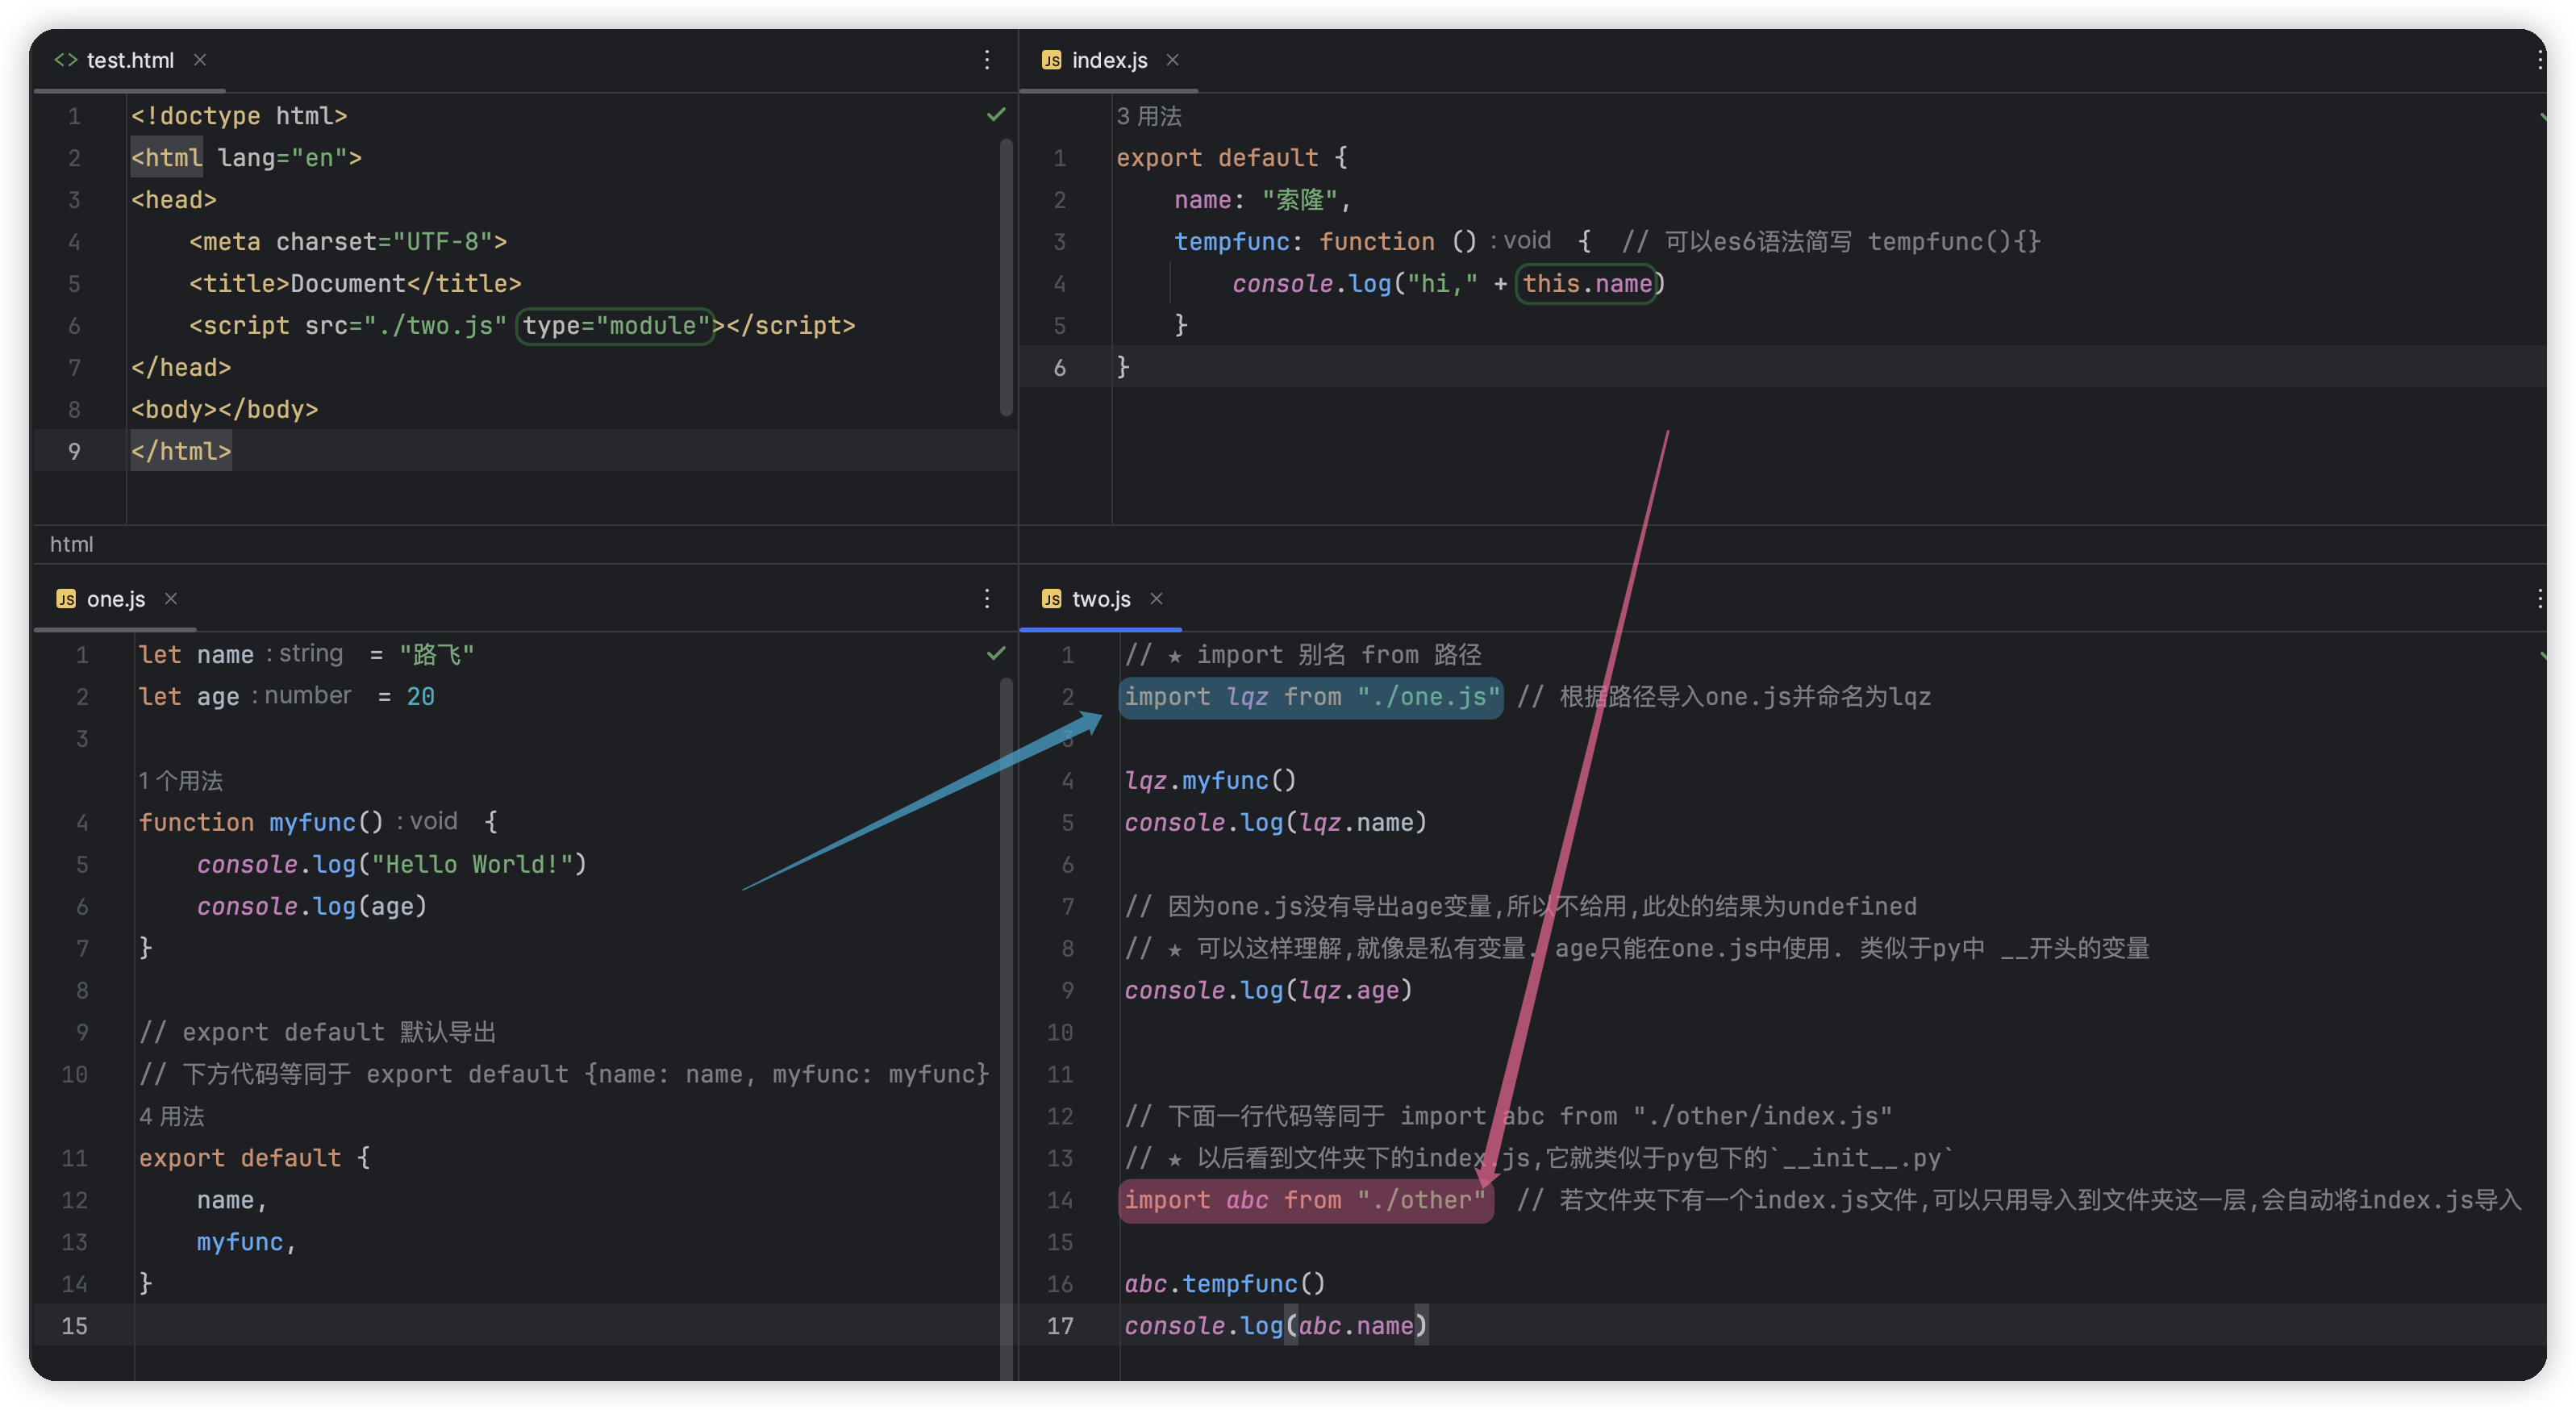The height and width of the screenshot is (1410, 2576).
Task: Click green checkmark inspection icon in test.html
Action: point(996,115)
